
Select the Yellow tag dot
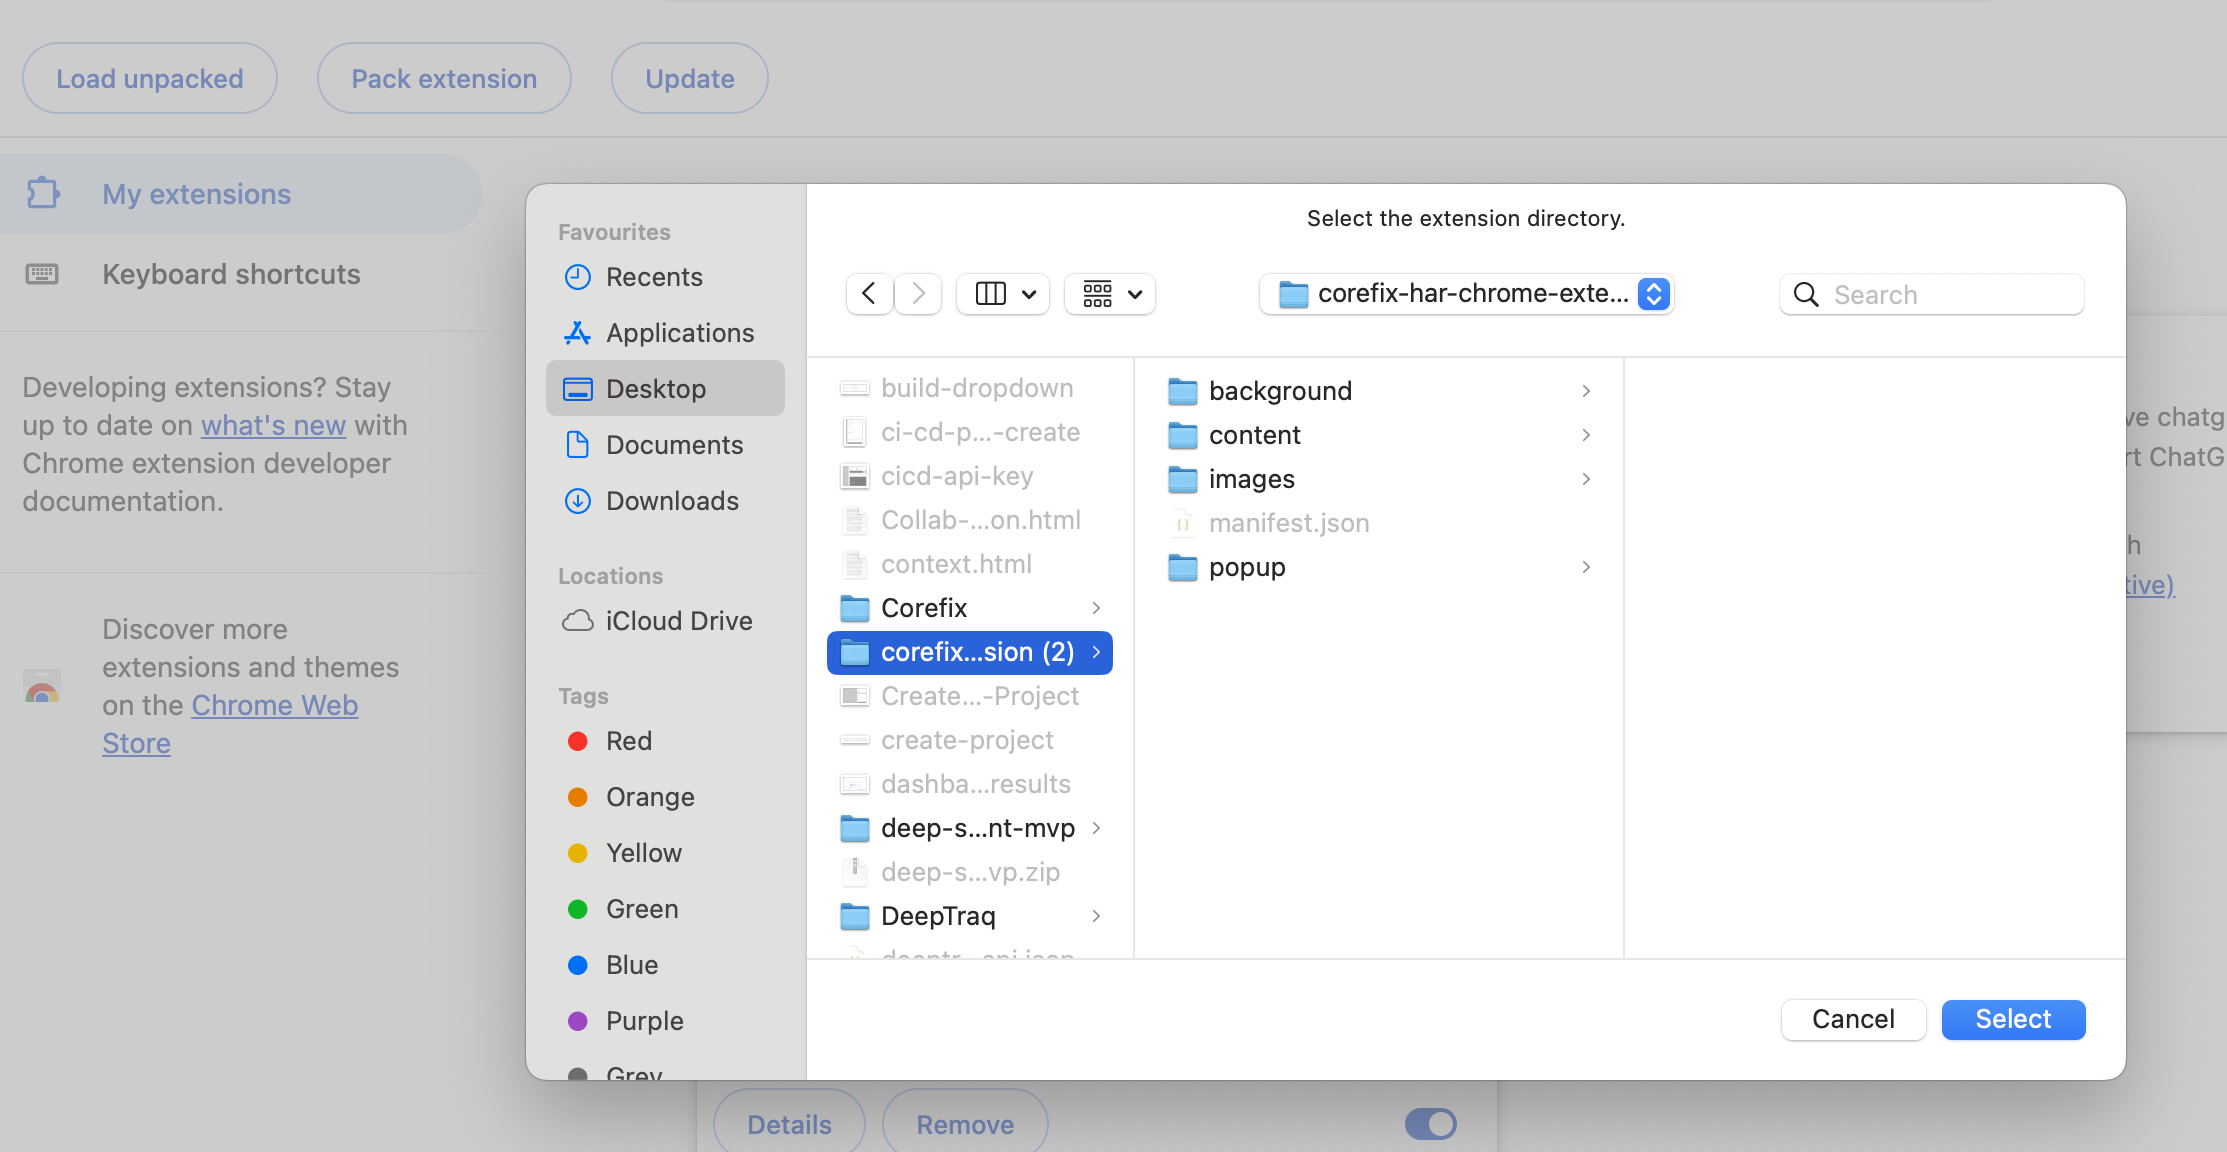coord(578,853)
